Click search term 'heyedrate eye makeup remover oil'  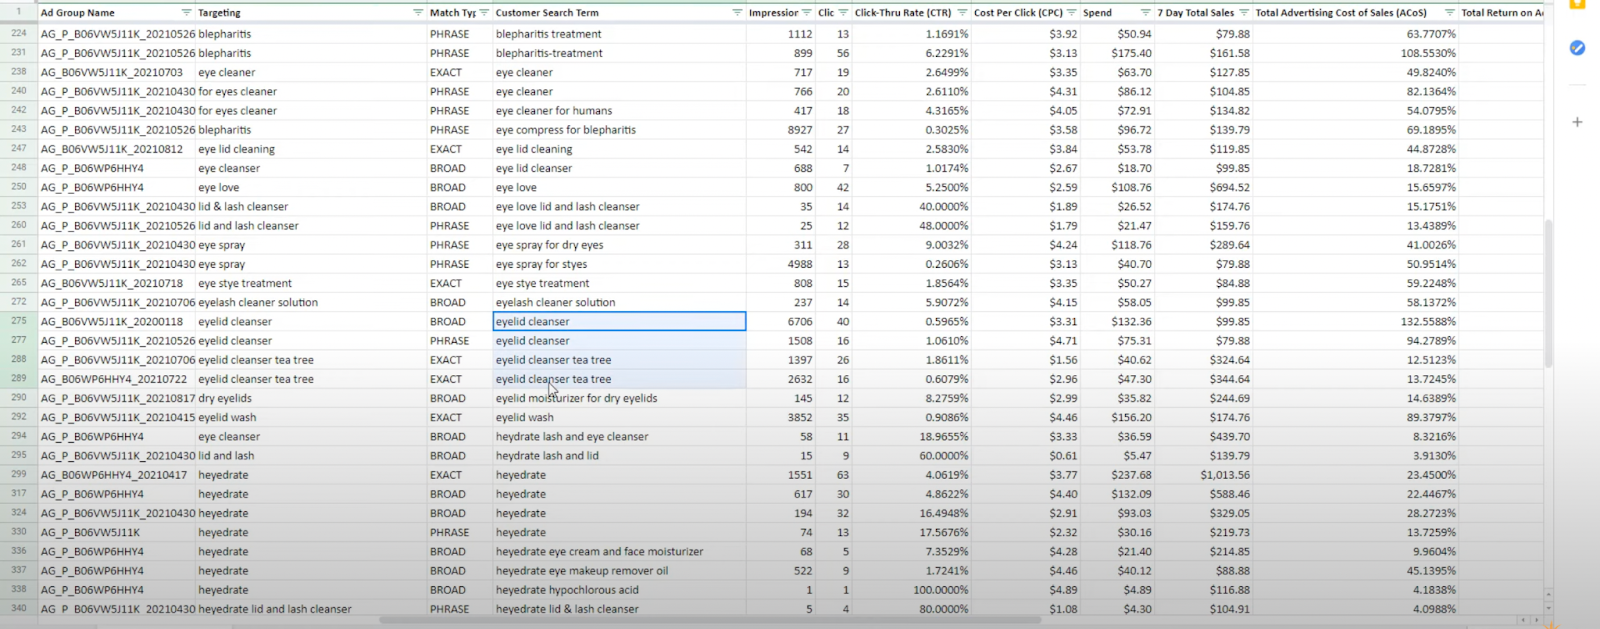(582, 571)
